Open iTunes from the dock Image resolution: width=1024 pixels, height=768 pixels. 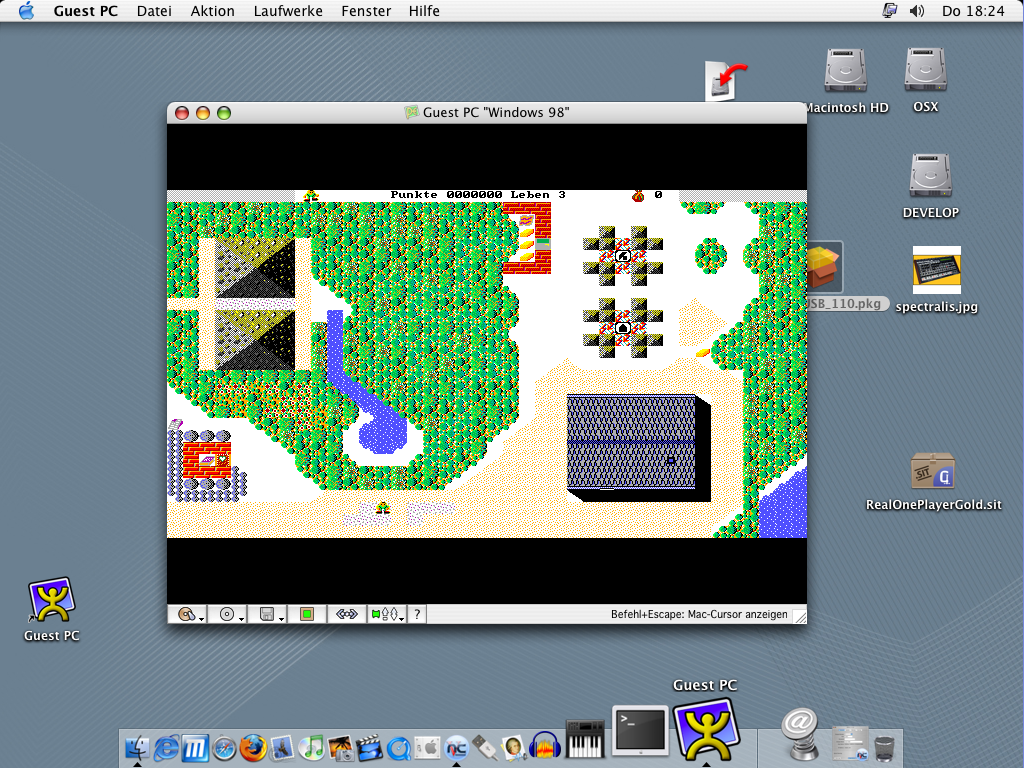tap(312, 748)
